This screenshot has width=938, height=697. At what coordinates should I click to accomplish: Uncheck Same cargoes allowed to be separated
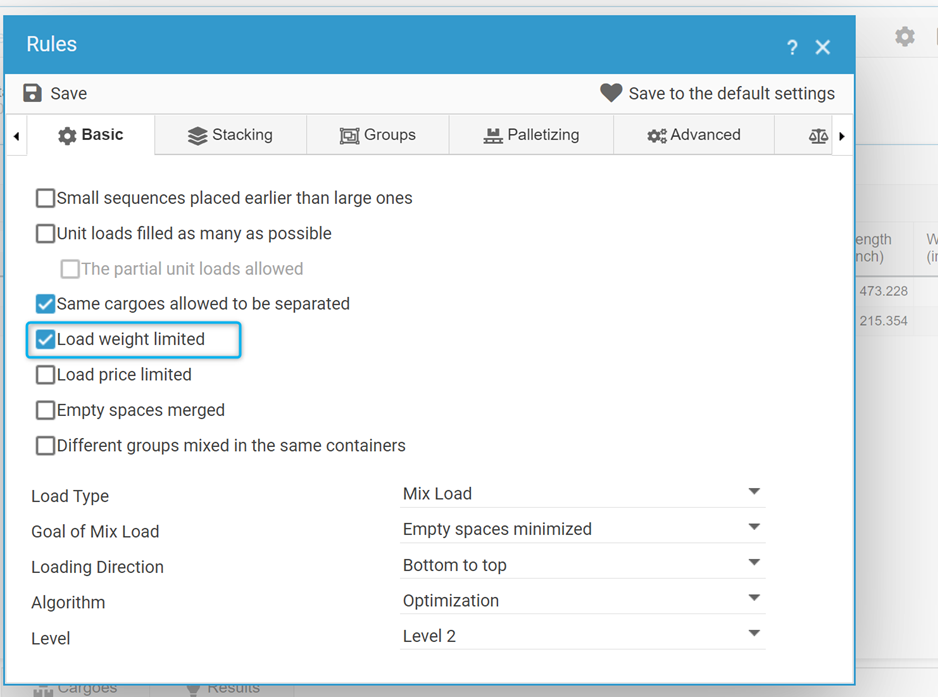pos(45,304)
